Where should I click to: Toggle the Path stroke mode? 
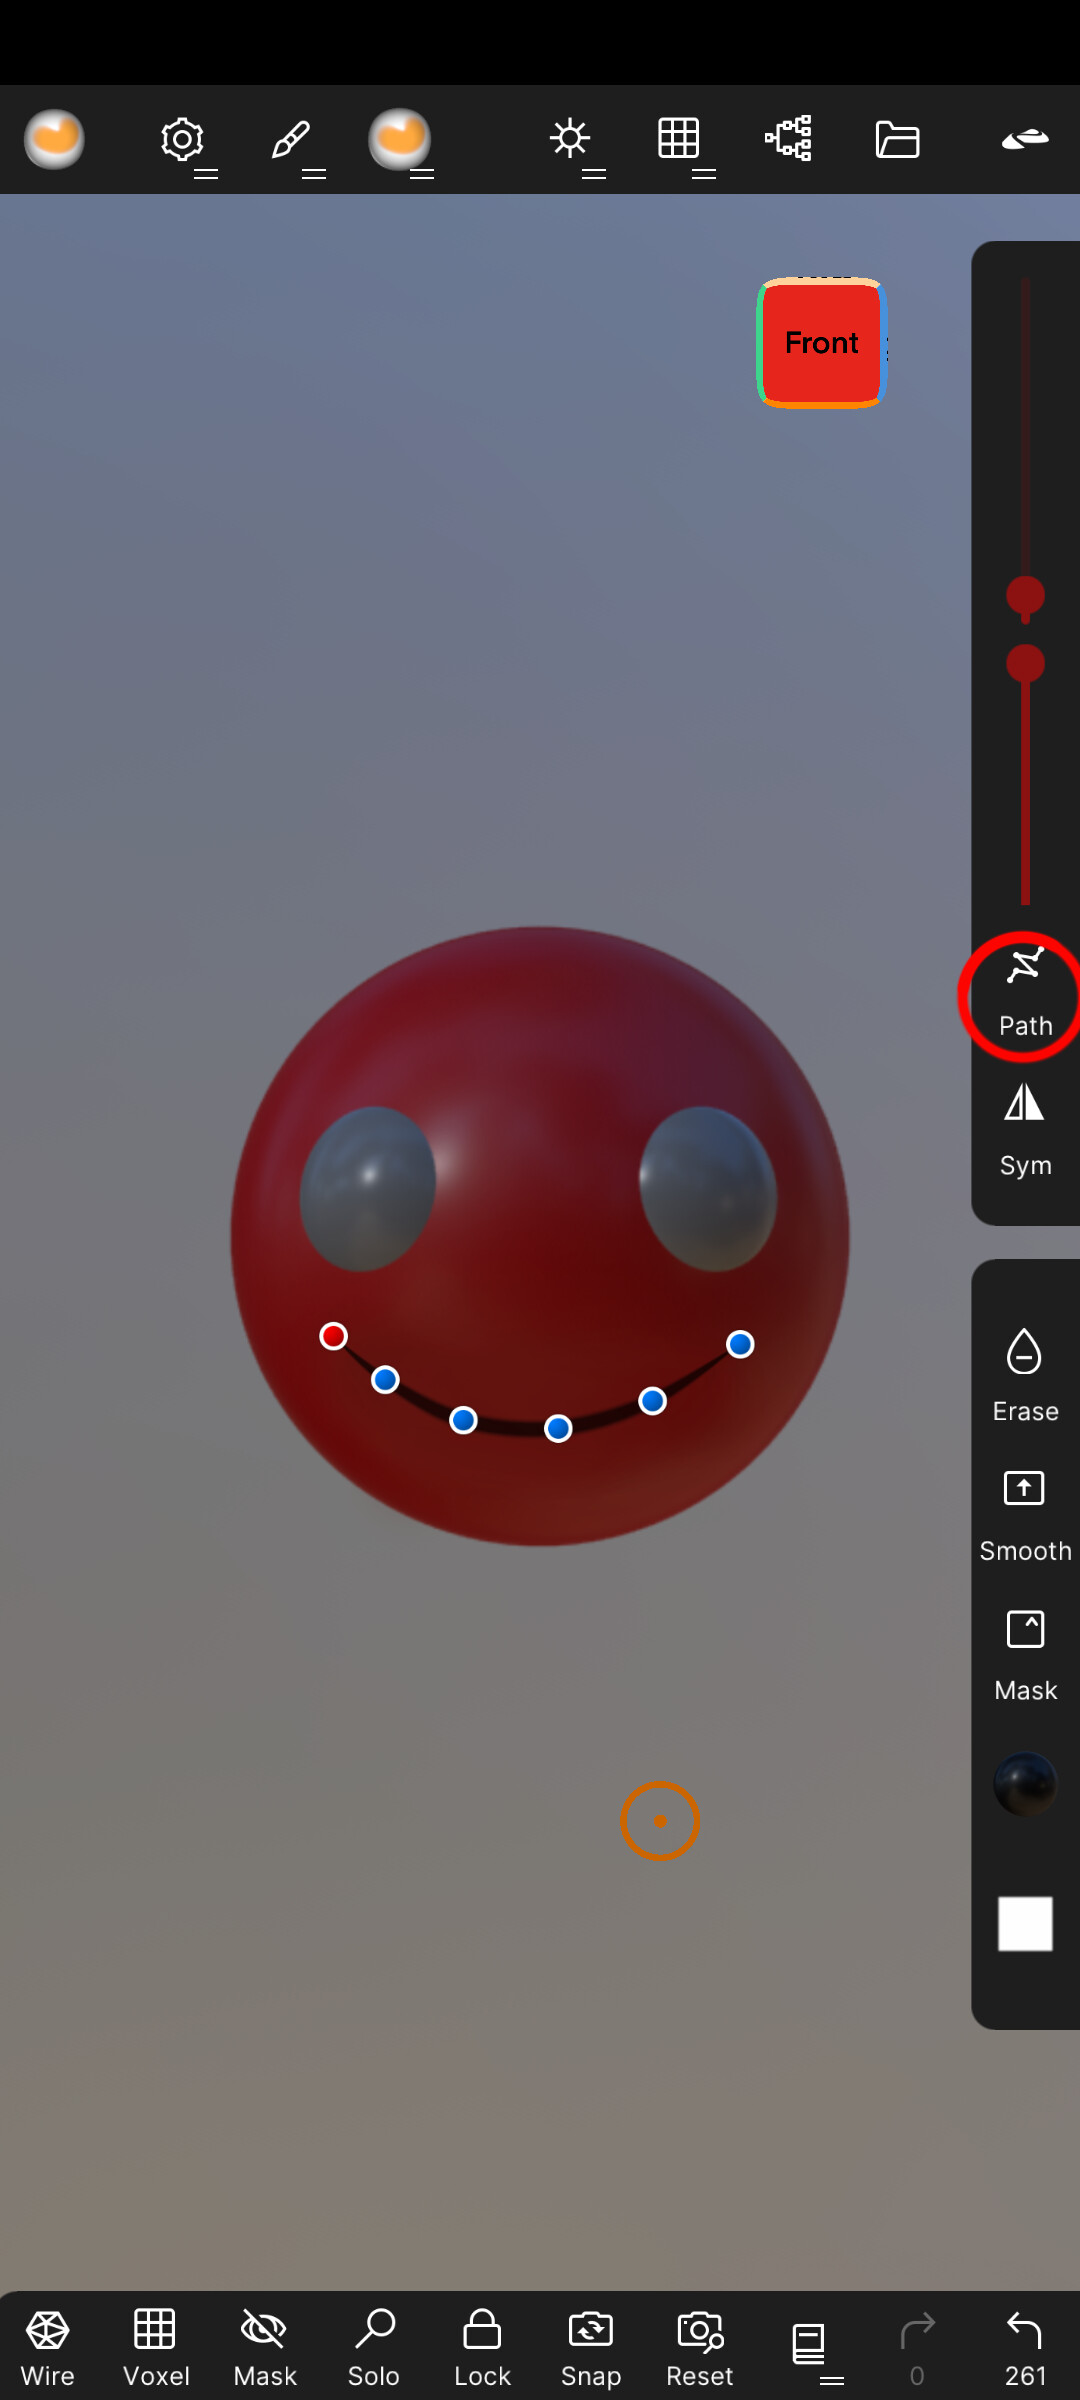(1026, 994)
